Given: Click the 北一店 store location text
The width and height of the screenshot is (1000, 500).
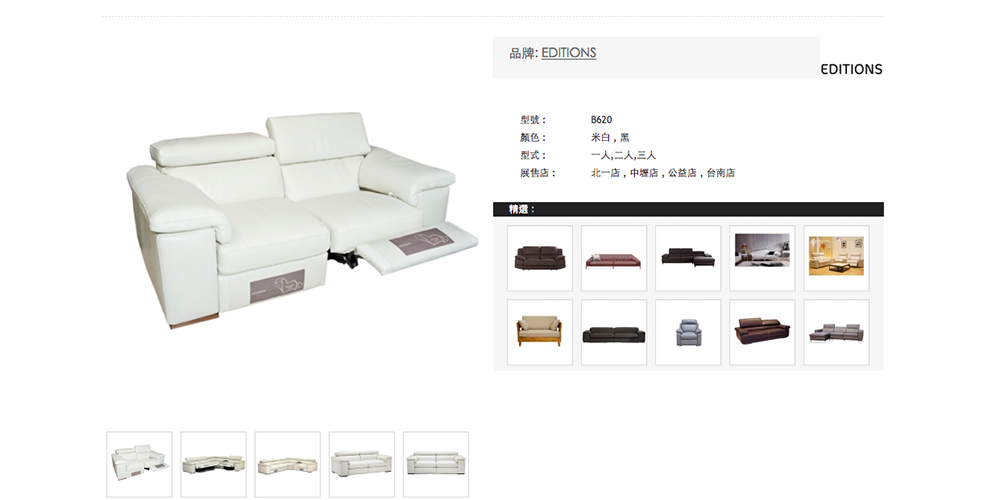Looking at the screenshot, I should [605, 173].
